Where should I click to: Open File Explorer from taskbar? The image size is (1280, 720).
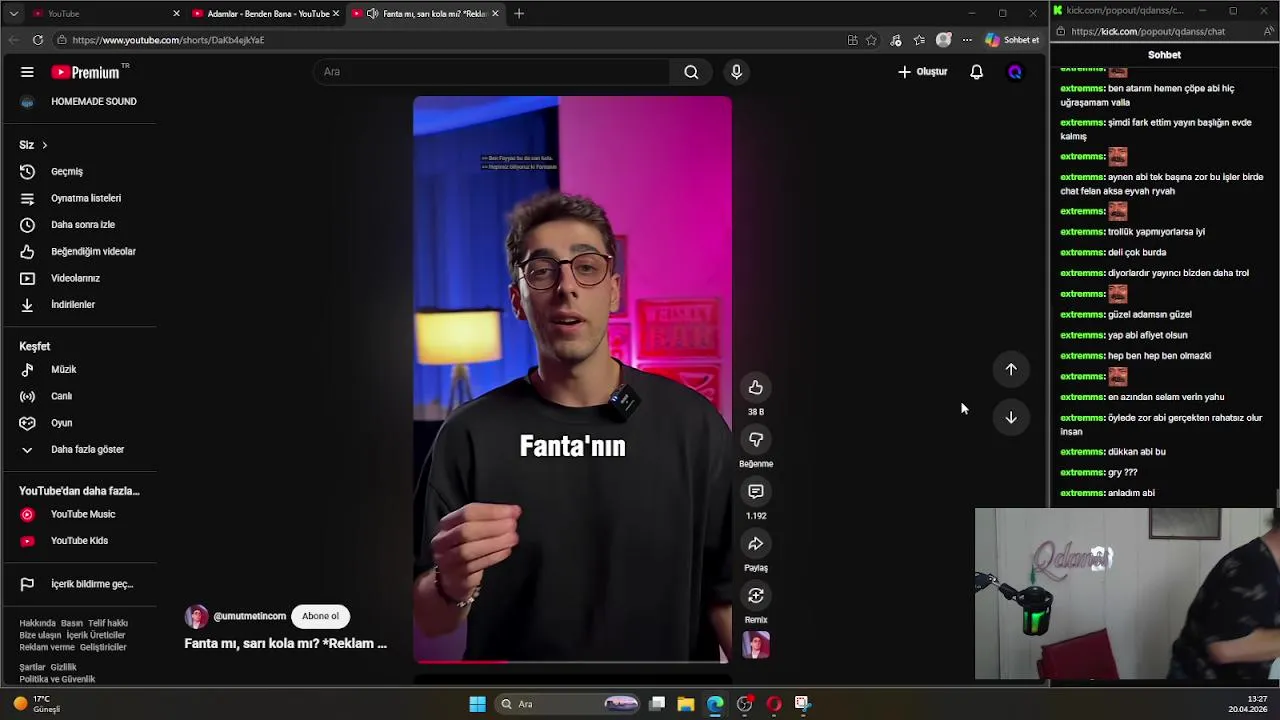point(685,704)
